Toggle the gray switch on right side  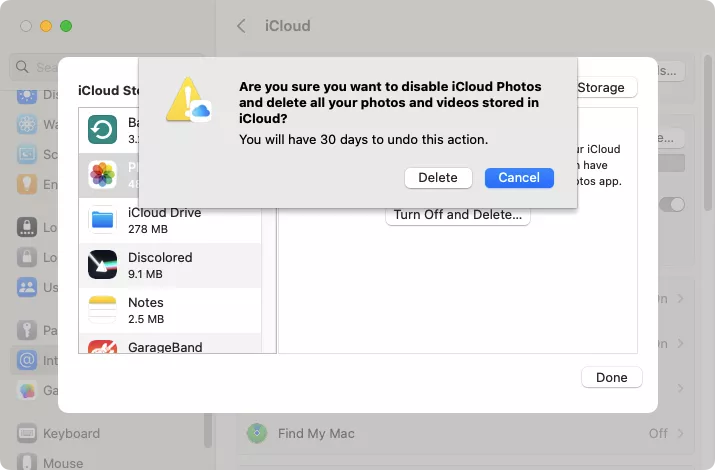[x=672, y=204]
